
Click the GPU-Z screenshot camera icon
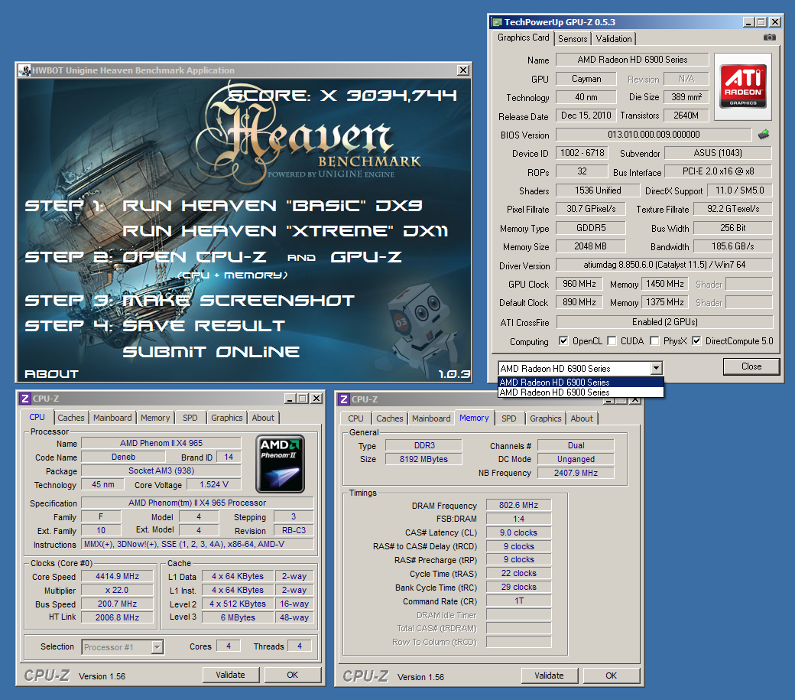point(769,38)
